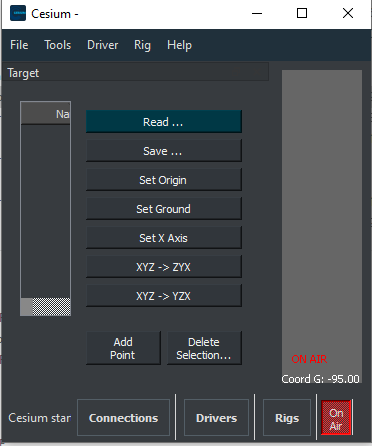The height and width of the screenshot is (446, 372).
Task: Open the Rig menu
Action: (142, 45)
